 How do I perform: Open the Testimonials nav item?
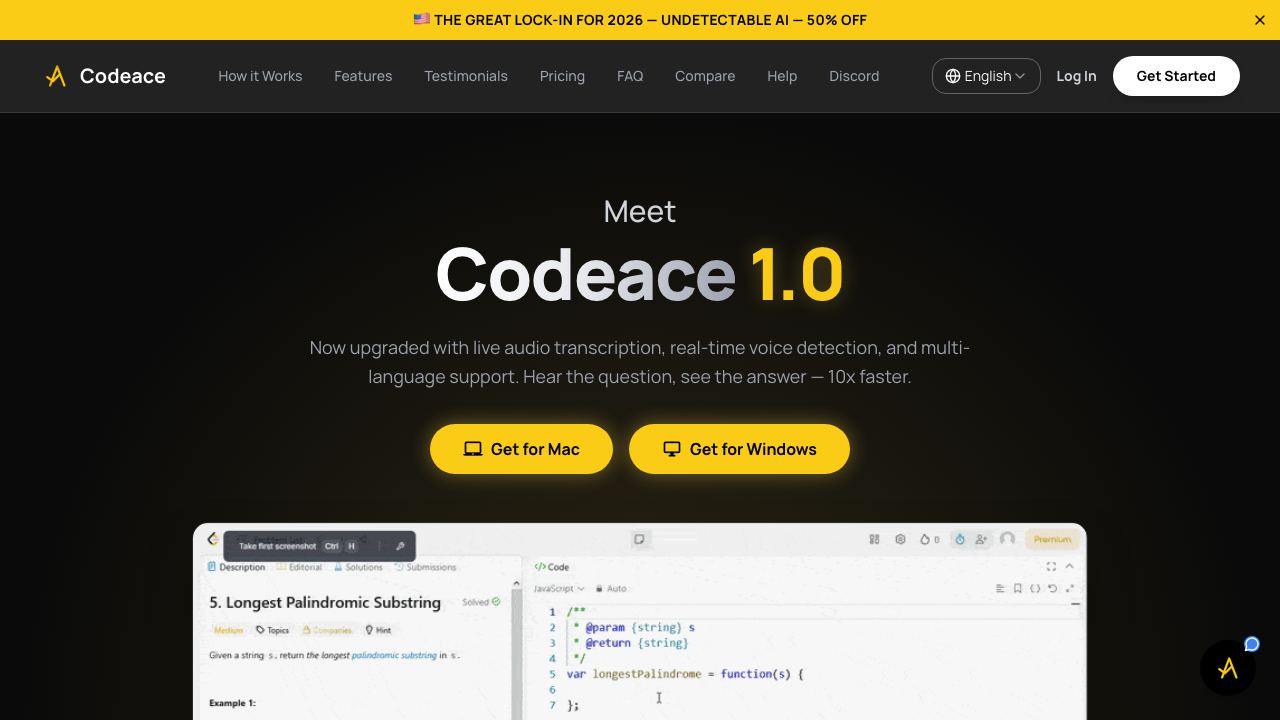tap(466, 76)
